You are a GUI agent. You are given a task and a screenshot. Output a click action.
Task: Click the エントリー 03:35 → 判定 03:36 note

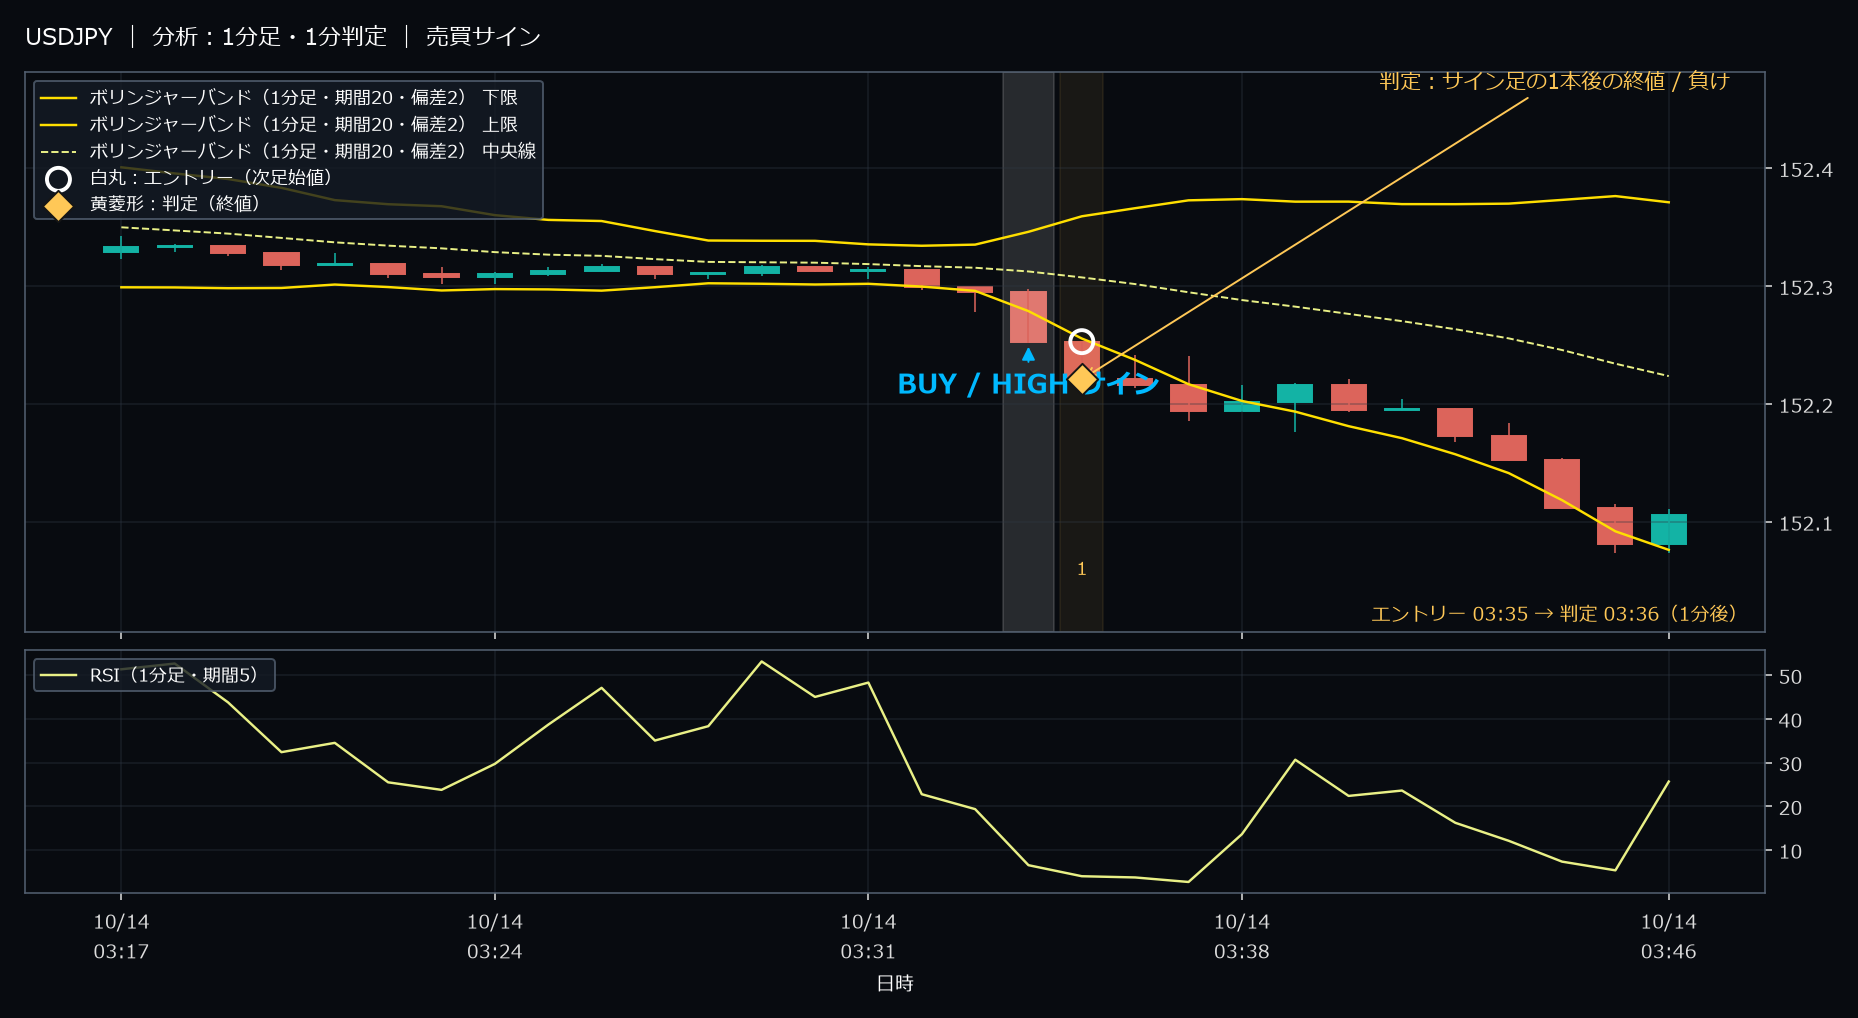[1554, 614]
